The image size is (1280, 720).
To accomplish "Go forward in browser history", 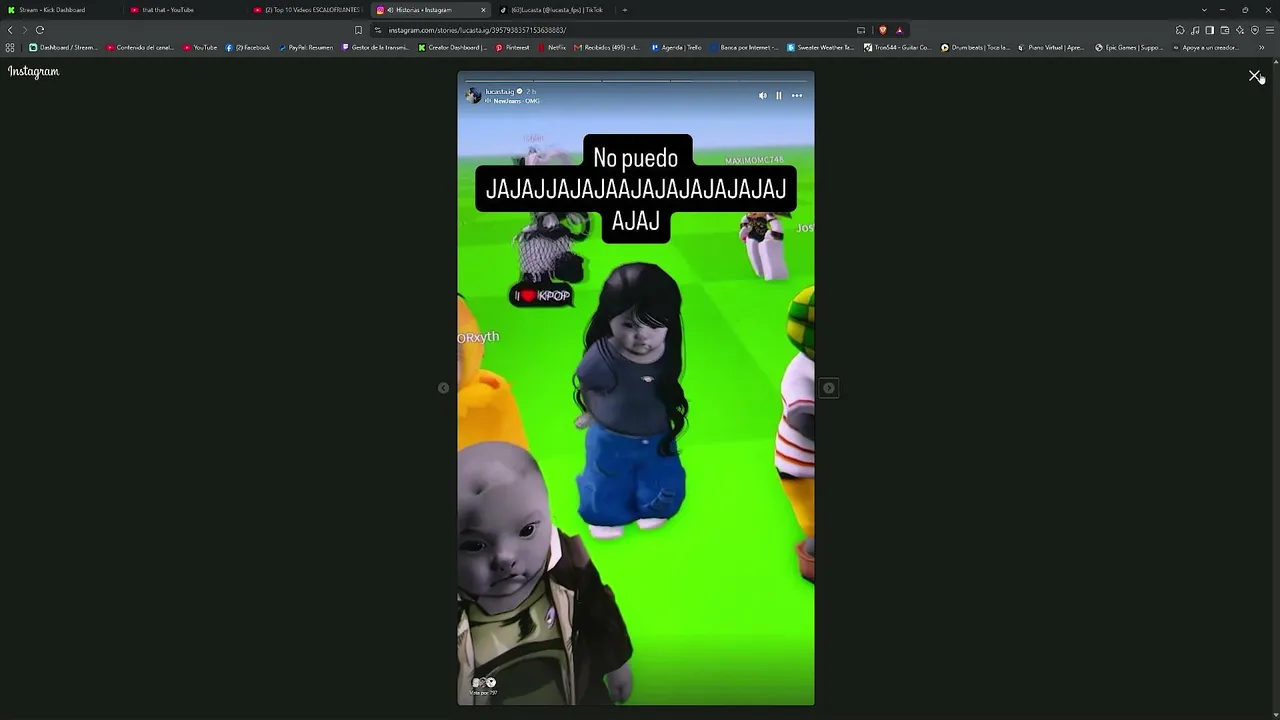I will (25, 30).
